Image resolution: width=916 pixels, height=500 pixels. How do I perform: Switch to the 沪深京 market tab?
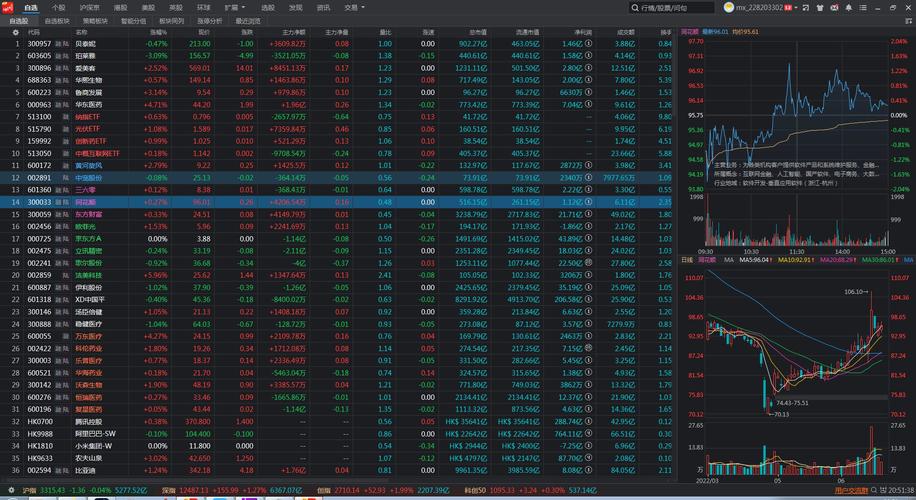(x=89, y=7)
